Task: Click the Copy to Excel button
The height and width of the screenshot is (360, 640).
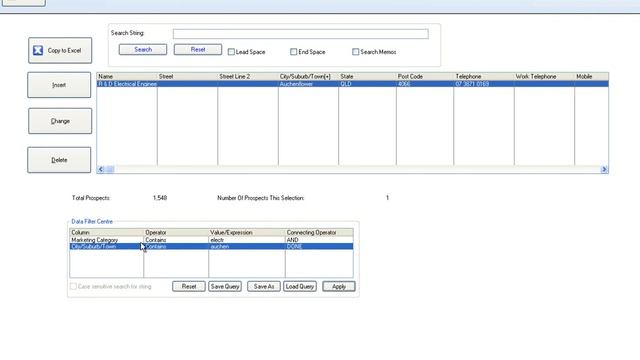Action: [60, 51]
